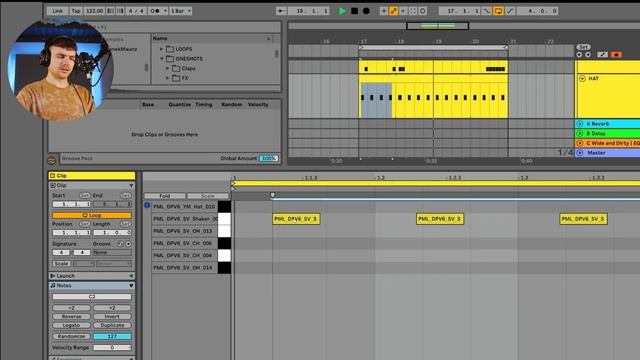
Task: Expand the Claps folder
Action: click(167, 69)
